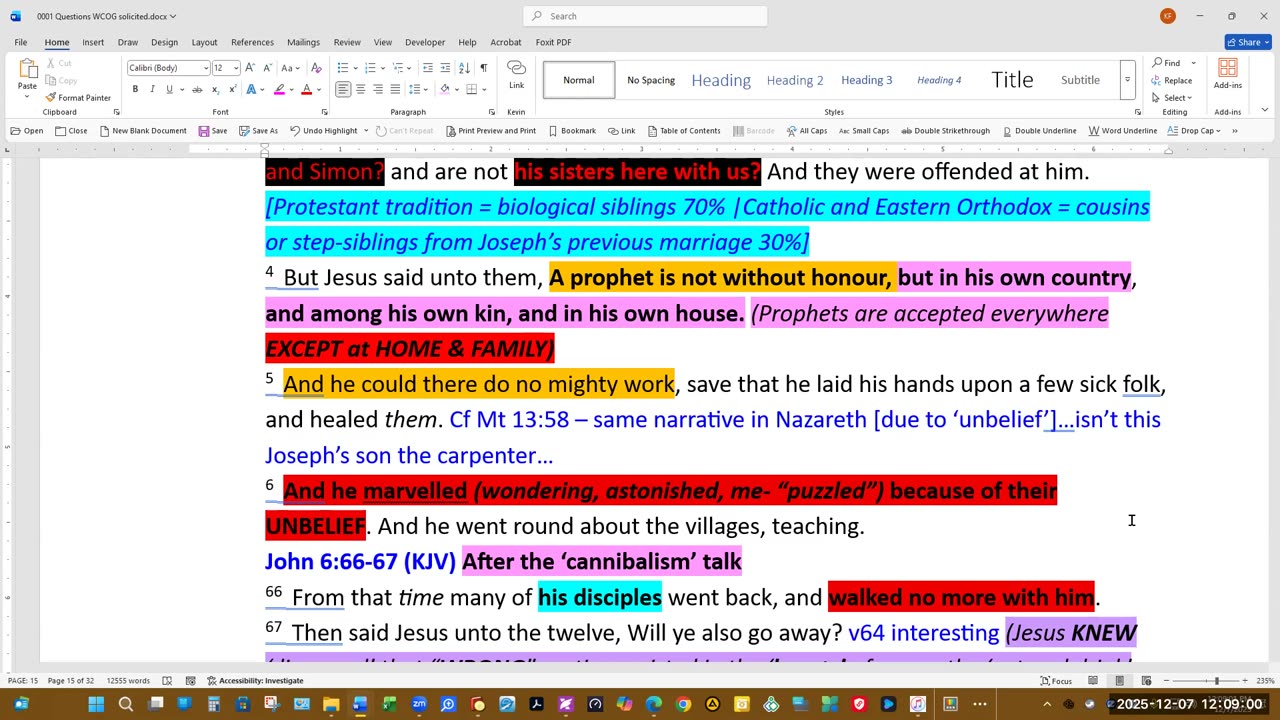Increase paragraph indent
Screen dimensions: 1280x720
click(x=445, y=68)
